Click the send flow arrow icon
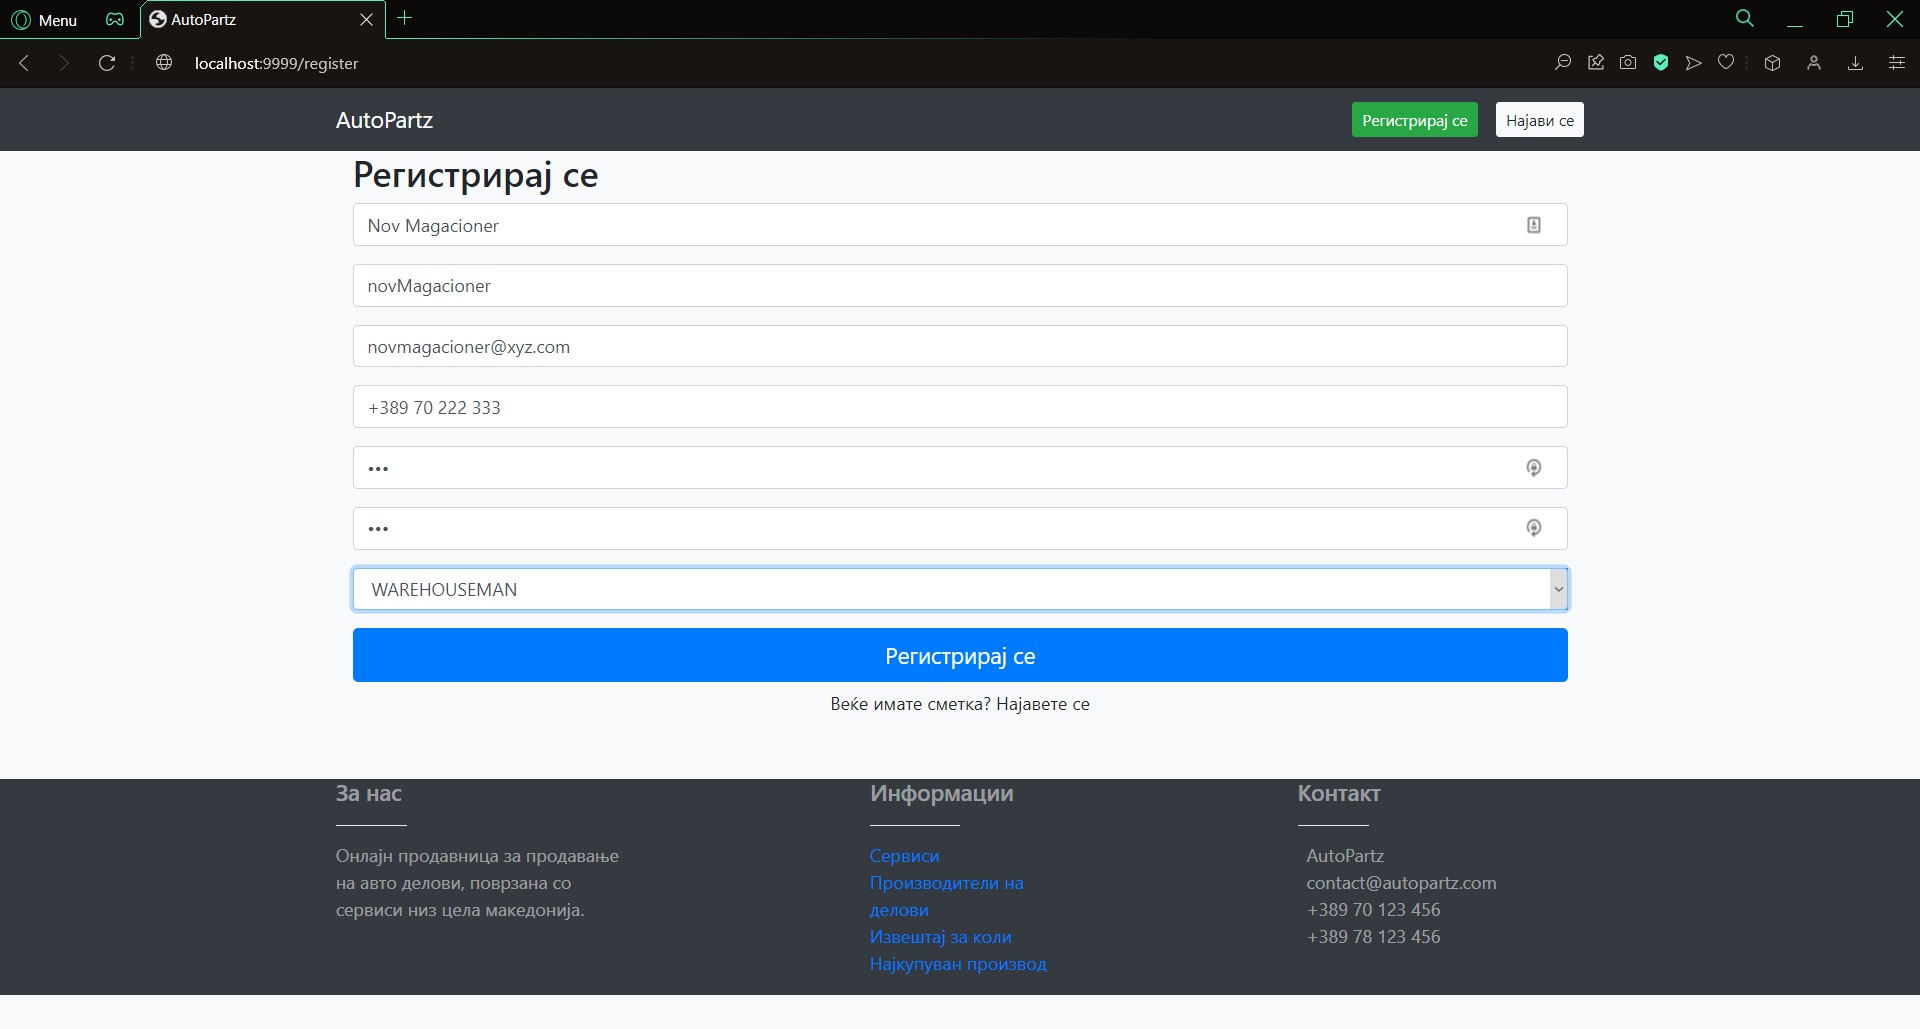The width and height of the screenshot is (1920, 1029). tap(1693, 63)
